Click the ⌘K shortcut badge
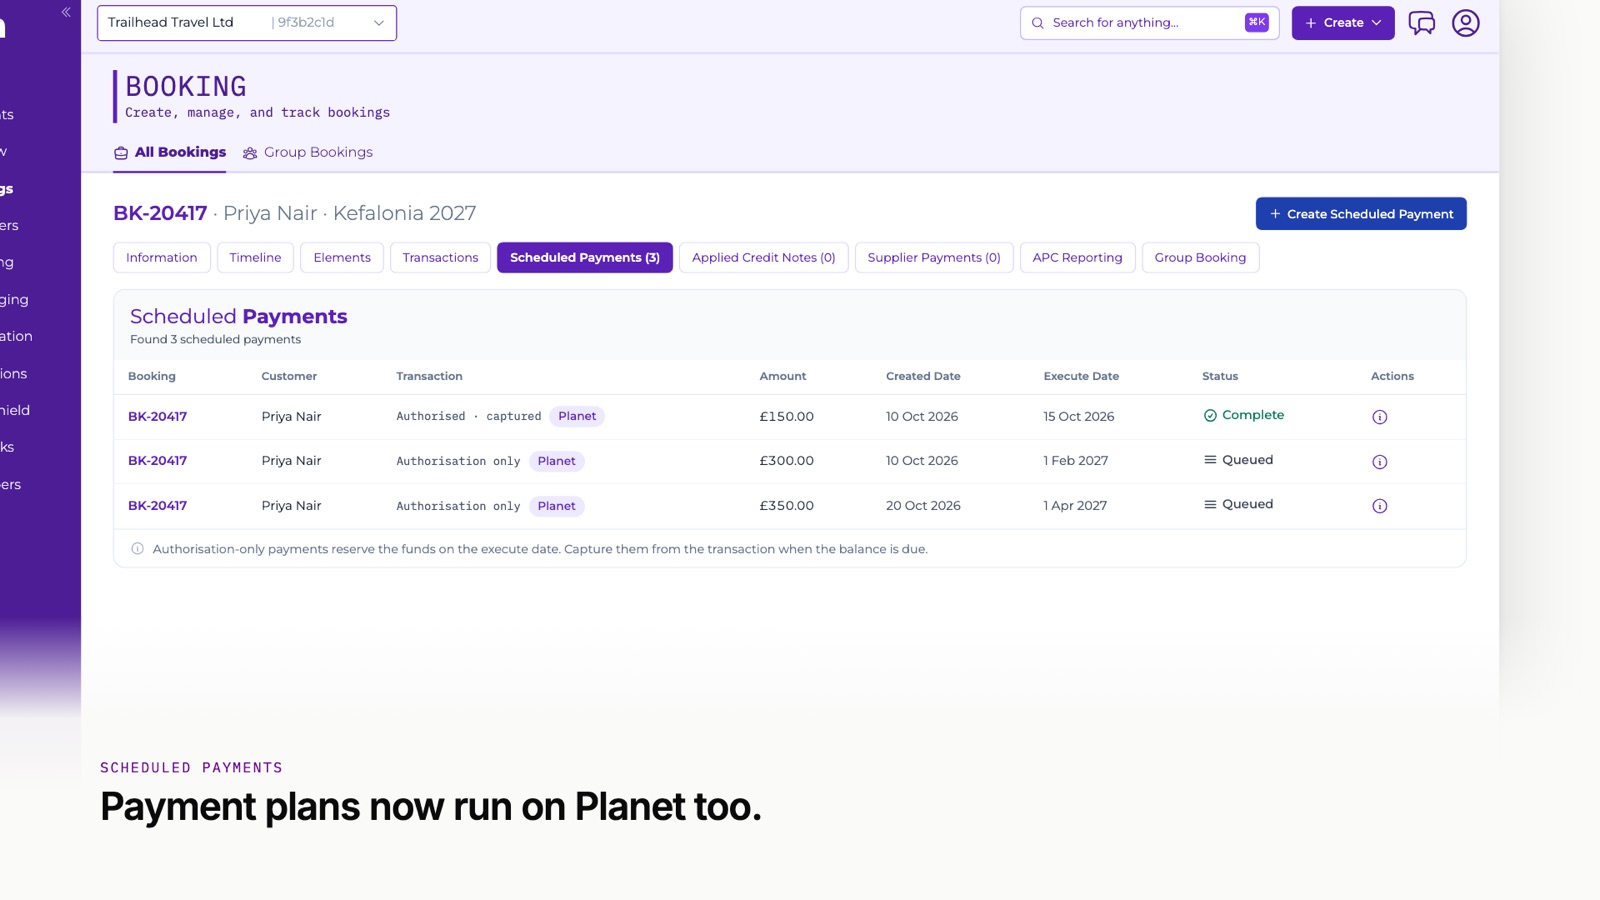 point(1257,22)
